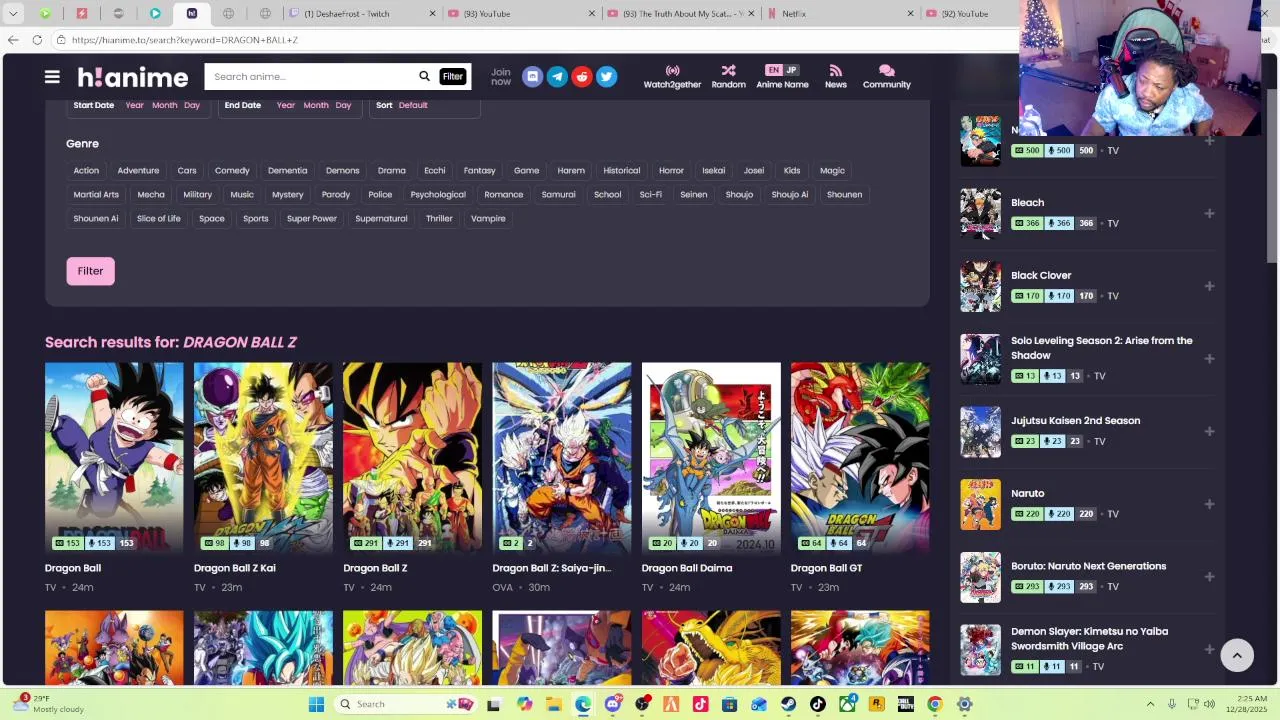Add Solo Leveling Season 2 with plus icon
This screenshot has height=720, width=1280.
coord(1209,358)
